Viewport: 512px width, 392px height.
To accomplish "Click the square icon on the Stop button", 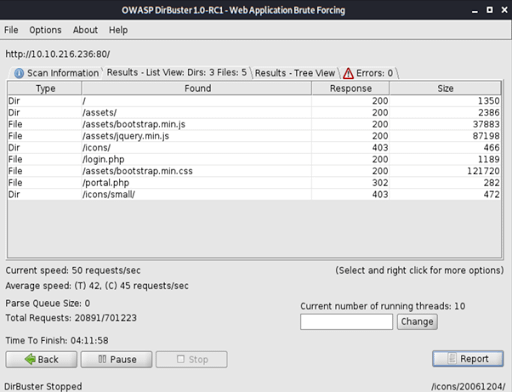I will click(x=181, y=359).
